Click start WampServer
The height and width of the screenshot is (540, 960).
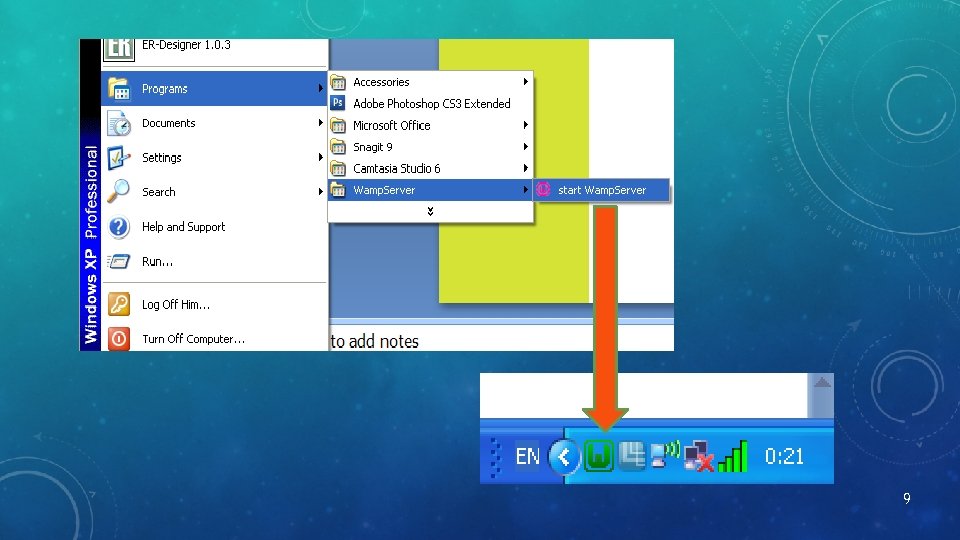(601, 190)
